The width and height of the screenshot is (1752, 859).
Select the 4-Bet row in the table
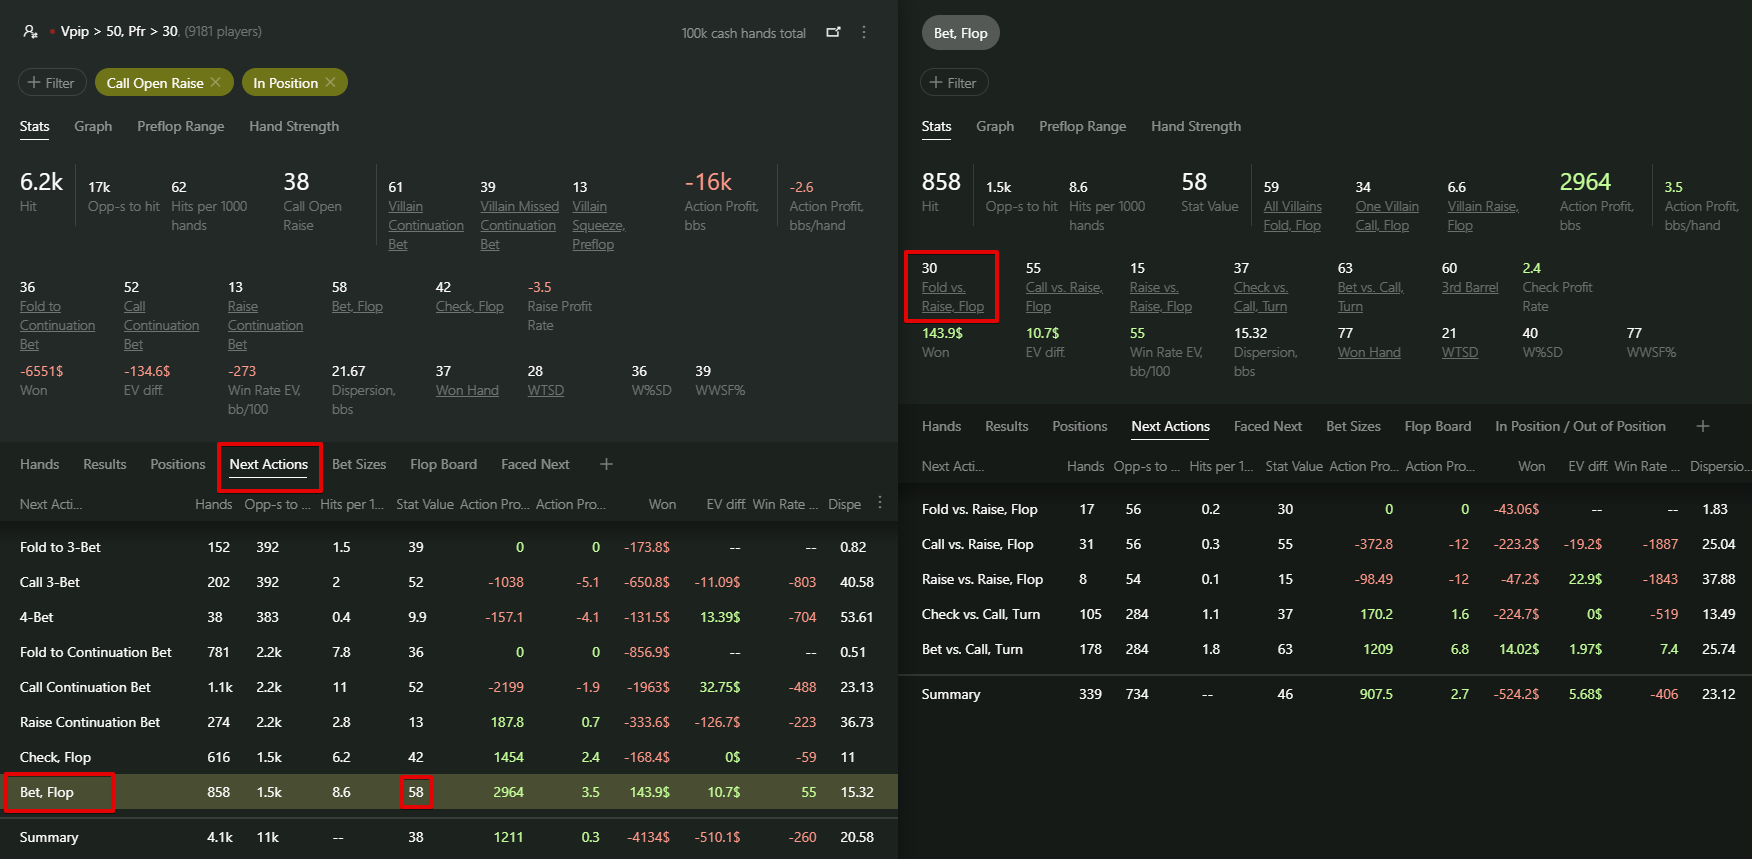pyautogui.click(x=449, y=617)
